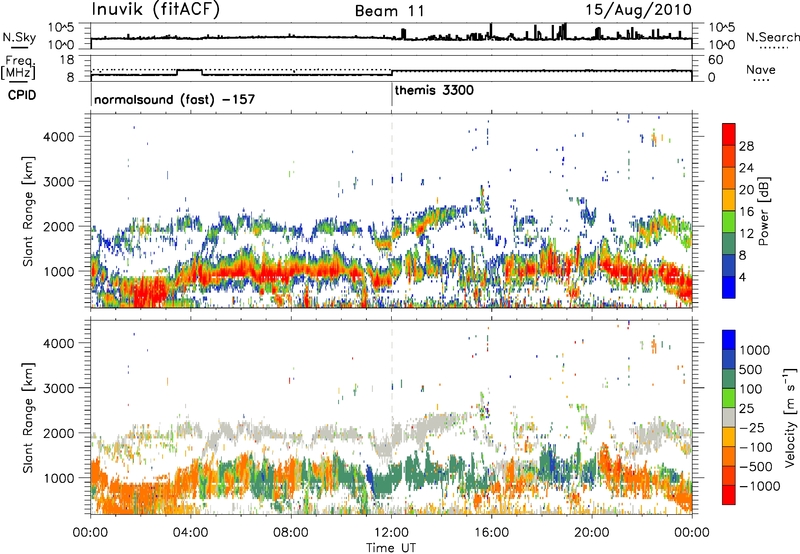Click the '25' label on the Velocity scale
The height and width of the screenshot is (554, 800).
click(x=746, y=408)
